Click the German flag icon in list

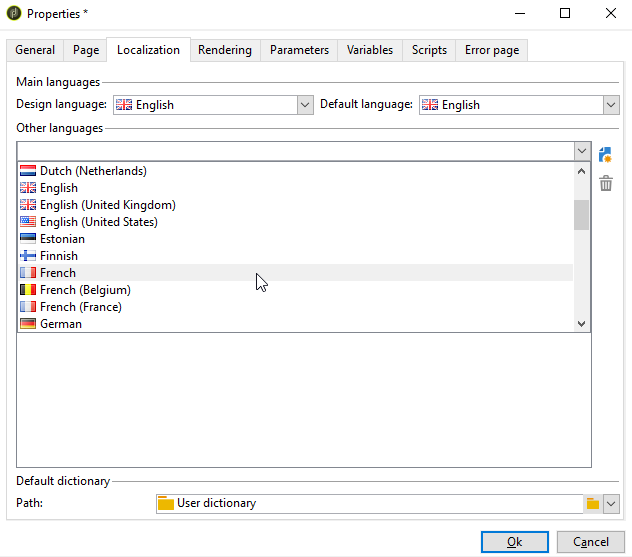click(28, 324)
